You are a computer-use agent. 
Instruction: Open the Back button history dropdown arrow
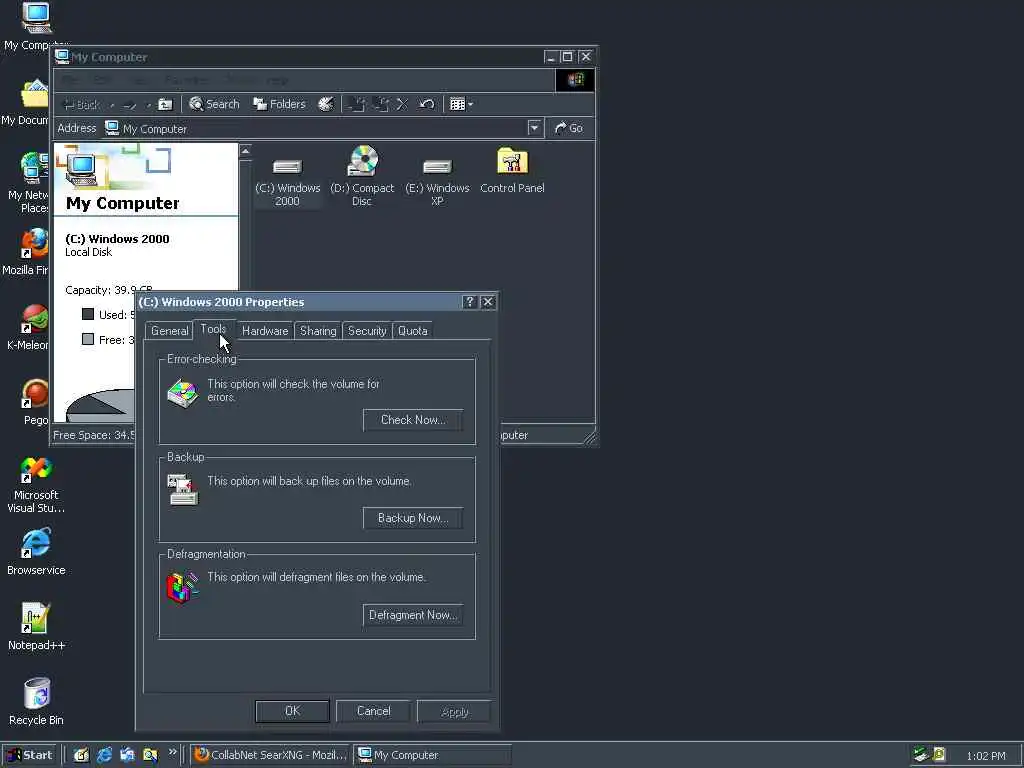[112, 104]
